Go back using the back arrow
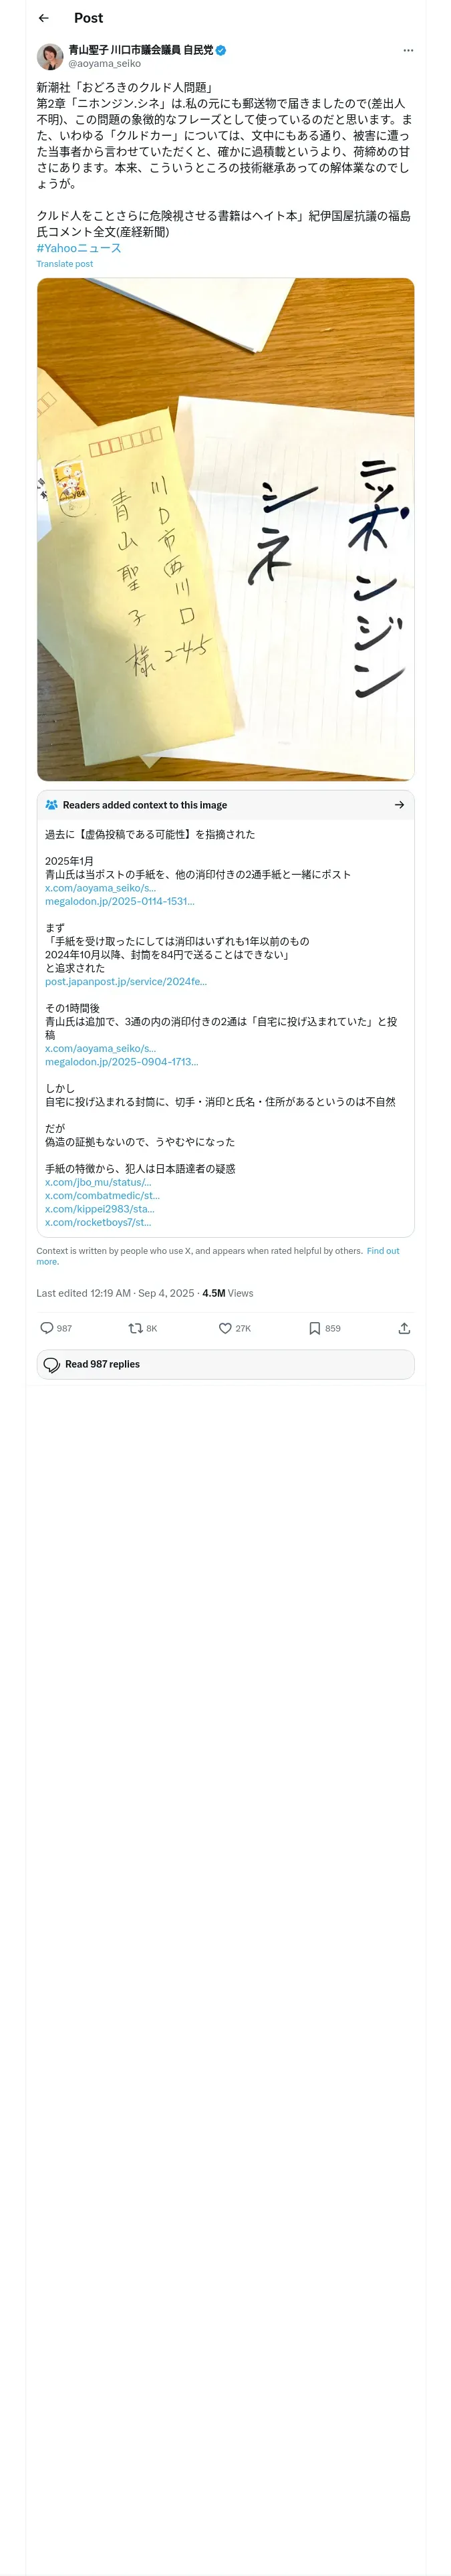 pyautogui.click(x=43, y=18)
